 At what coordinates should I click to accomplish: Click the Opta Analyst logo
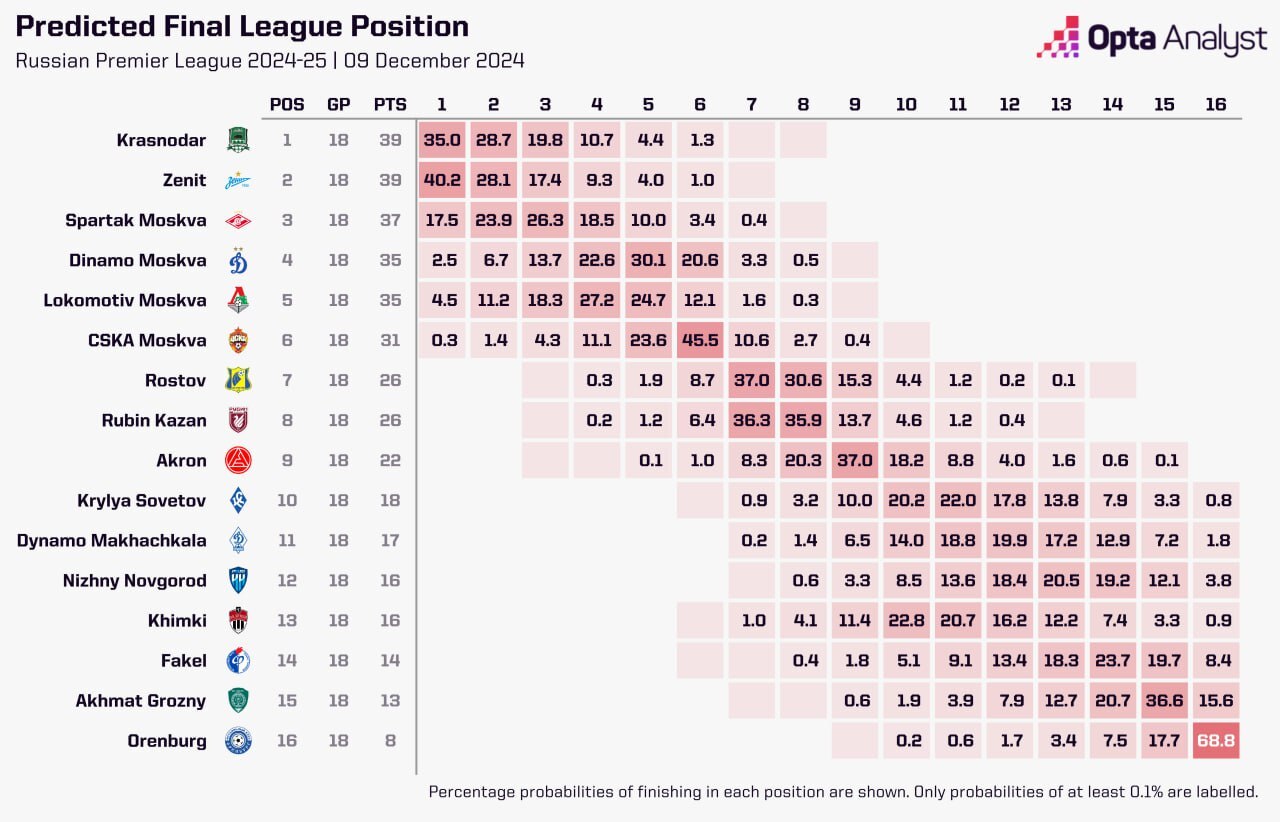pos(1152,38)
